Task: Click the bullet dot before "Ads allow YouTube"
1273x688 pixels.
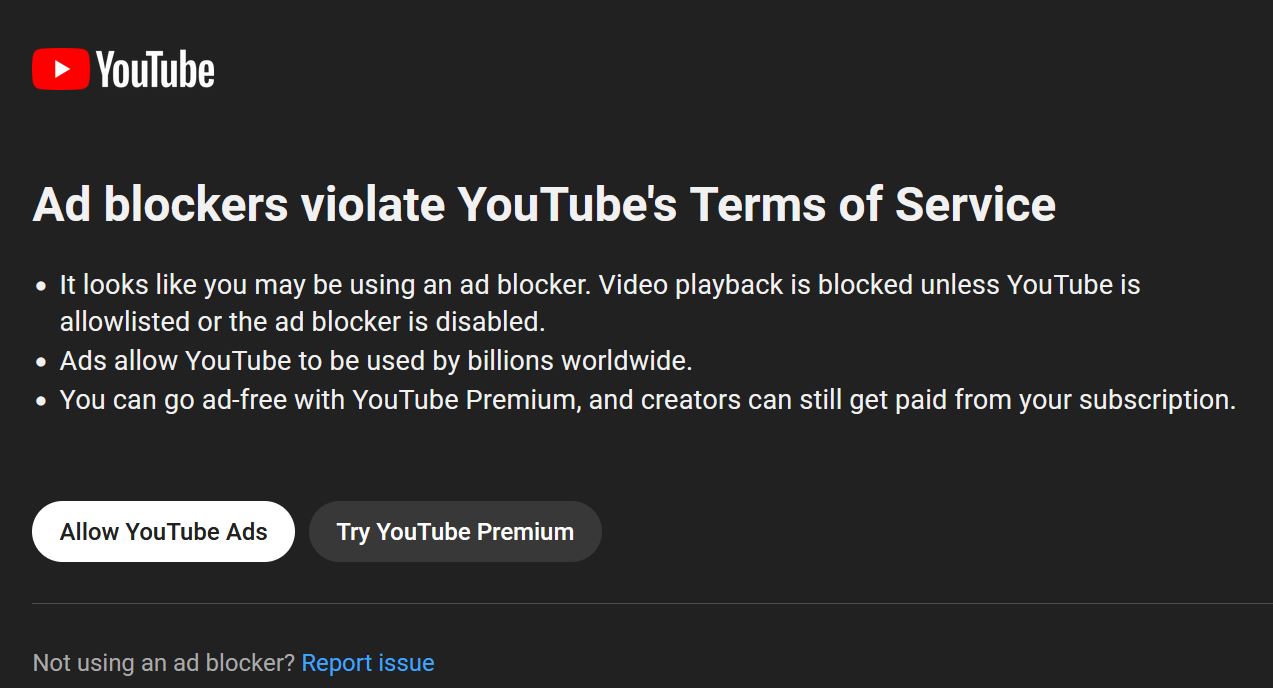Action: tap(41, 362)
